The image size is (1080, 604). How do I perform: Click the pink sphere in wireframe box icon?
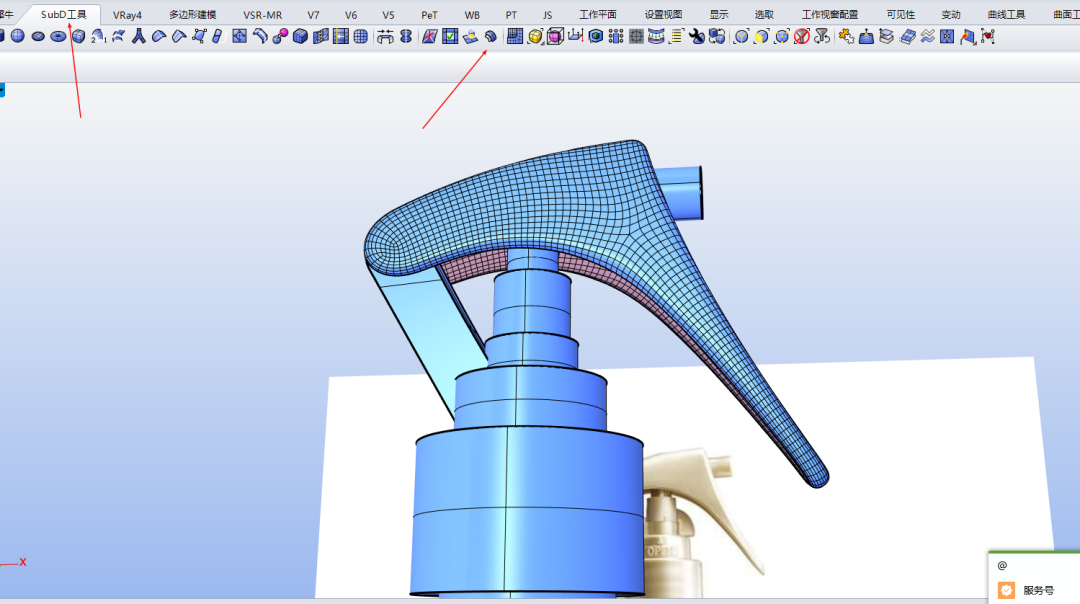tap(555, 37)
